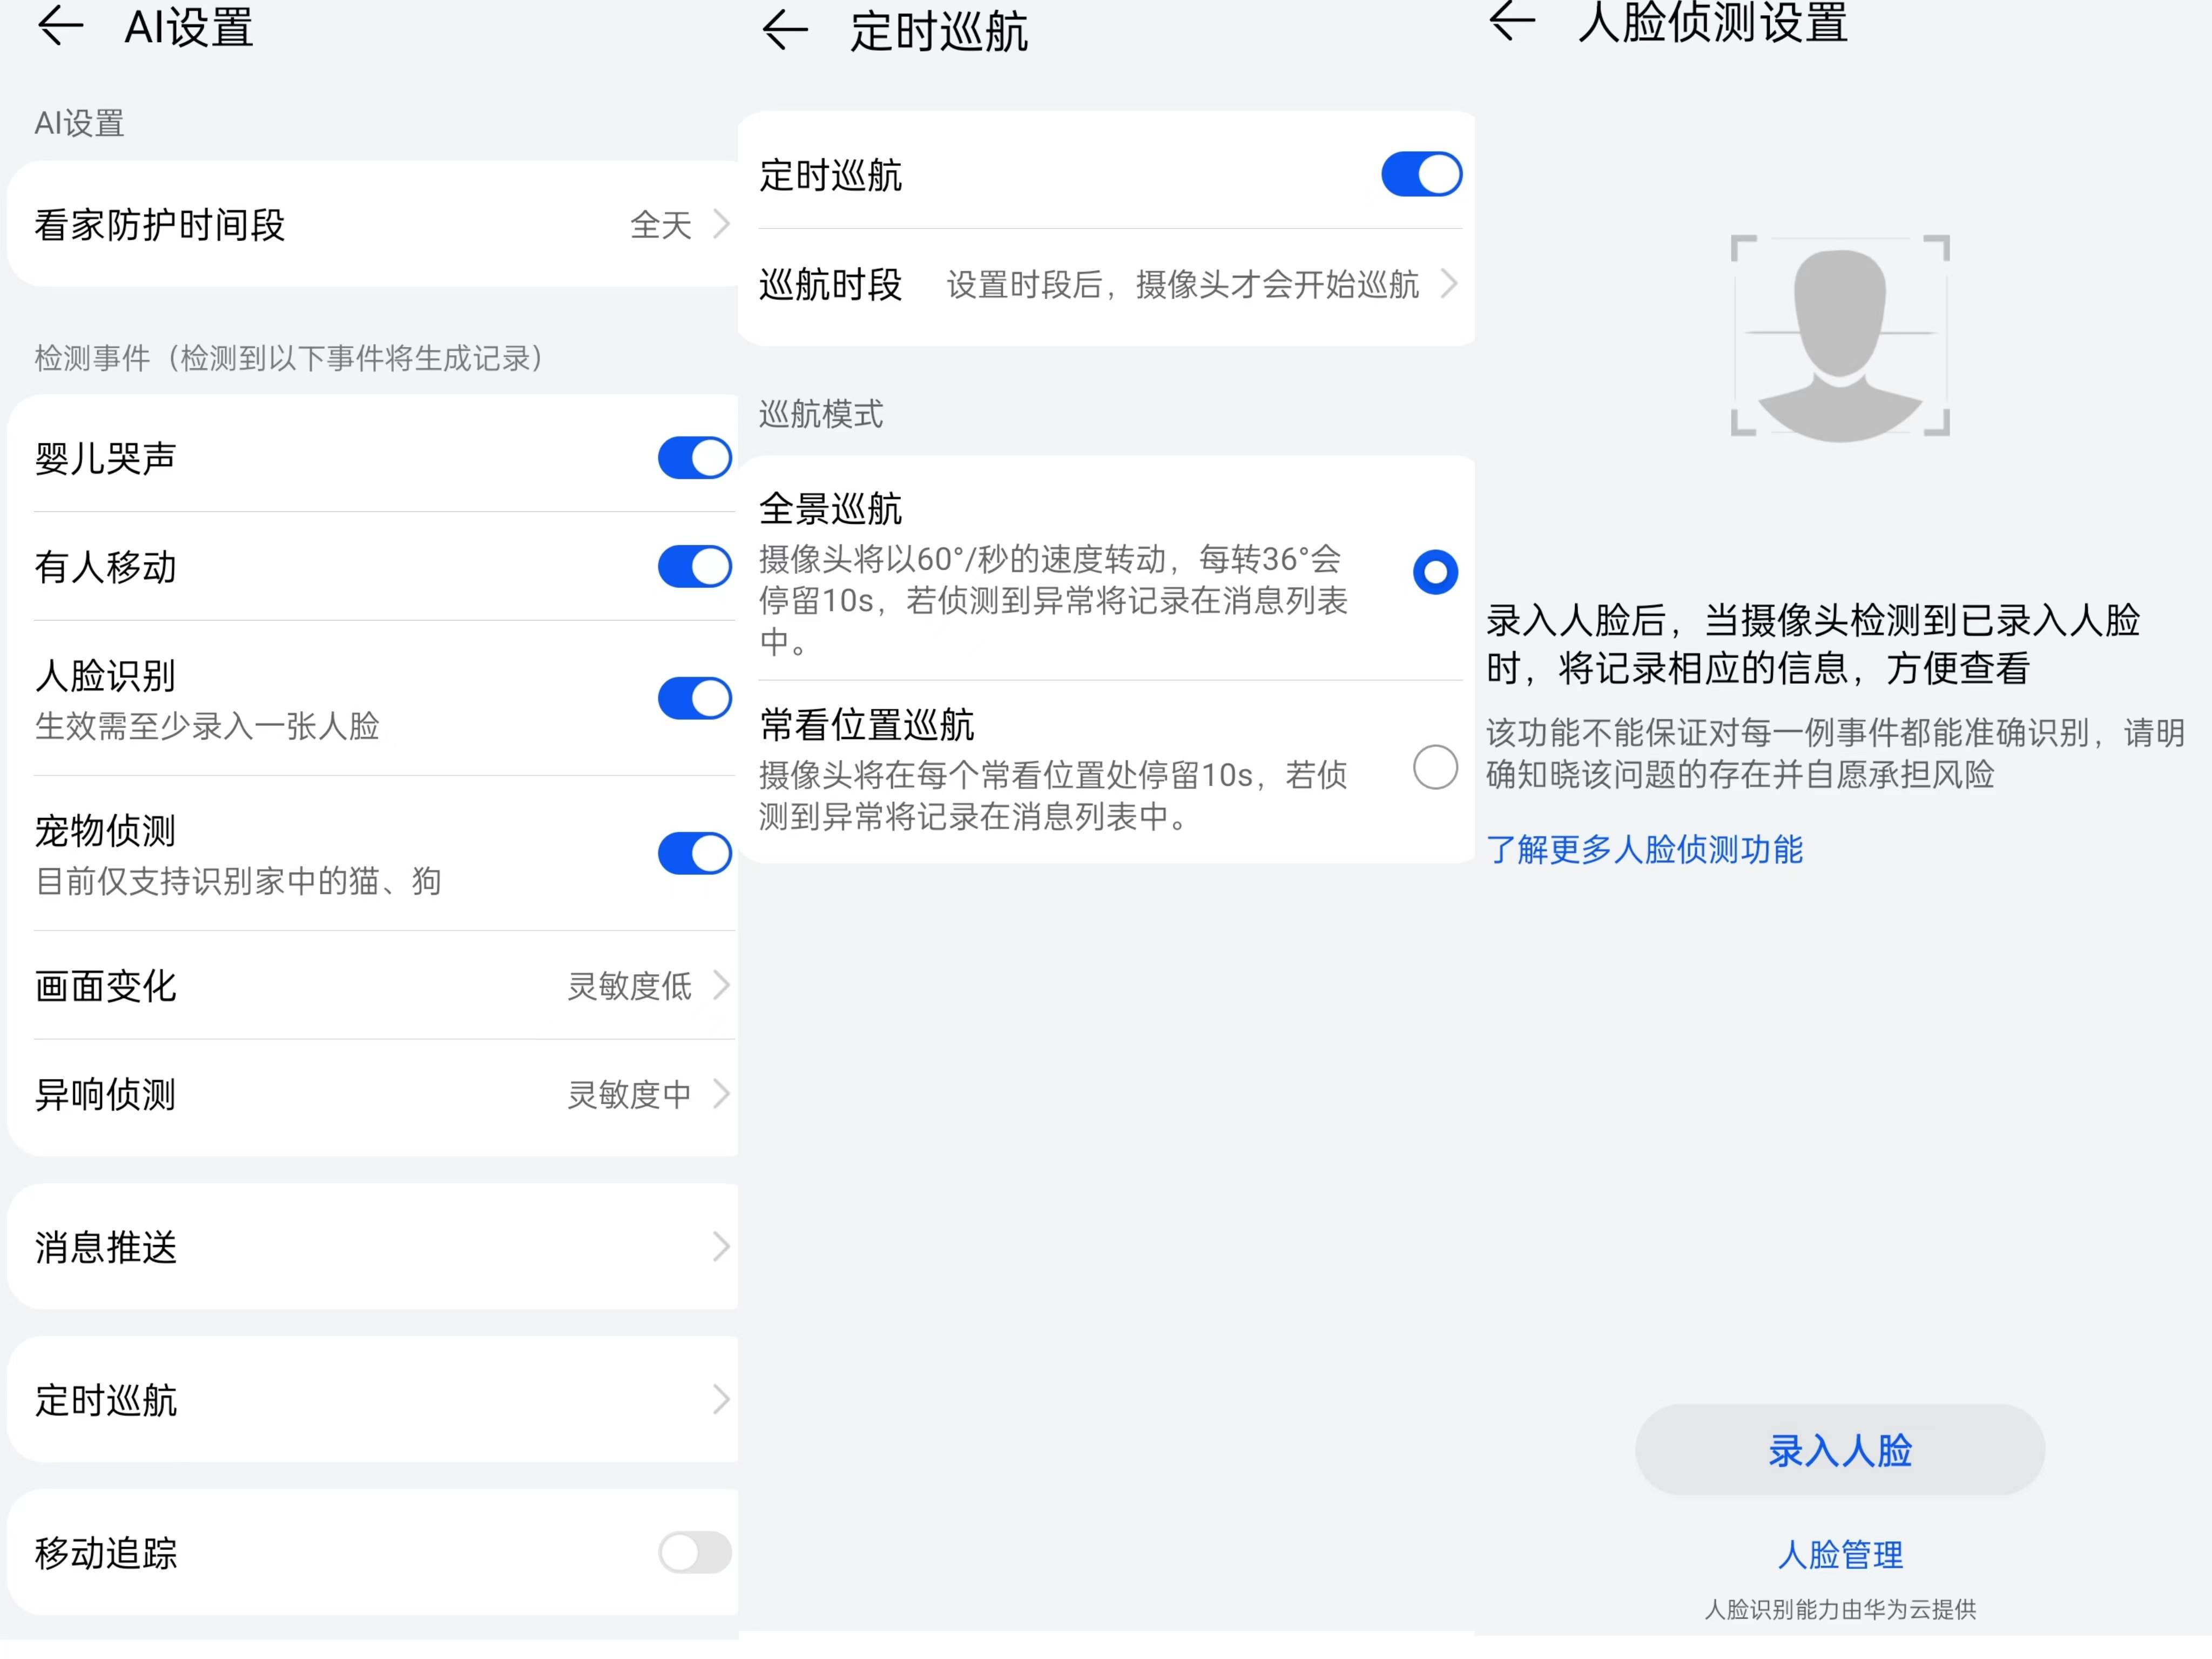This screenshot has height=1659, width=2212.
Task: Select the 全景巡航 radio option
Action: pos(1435,572)
